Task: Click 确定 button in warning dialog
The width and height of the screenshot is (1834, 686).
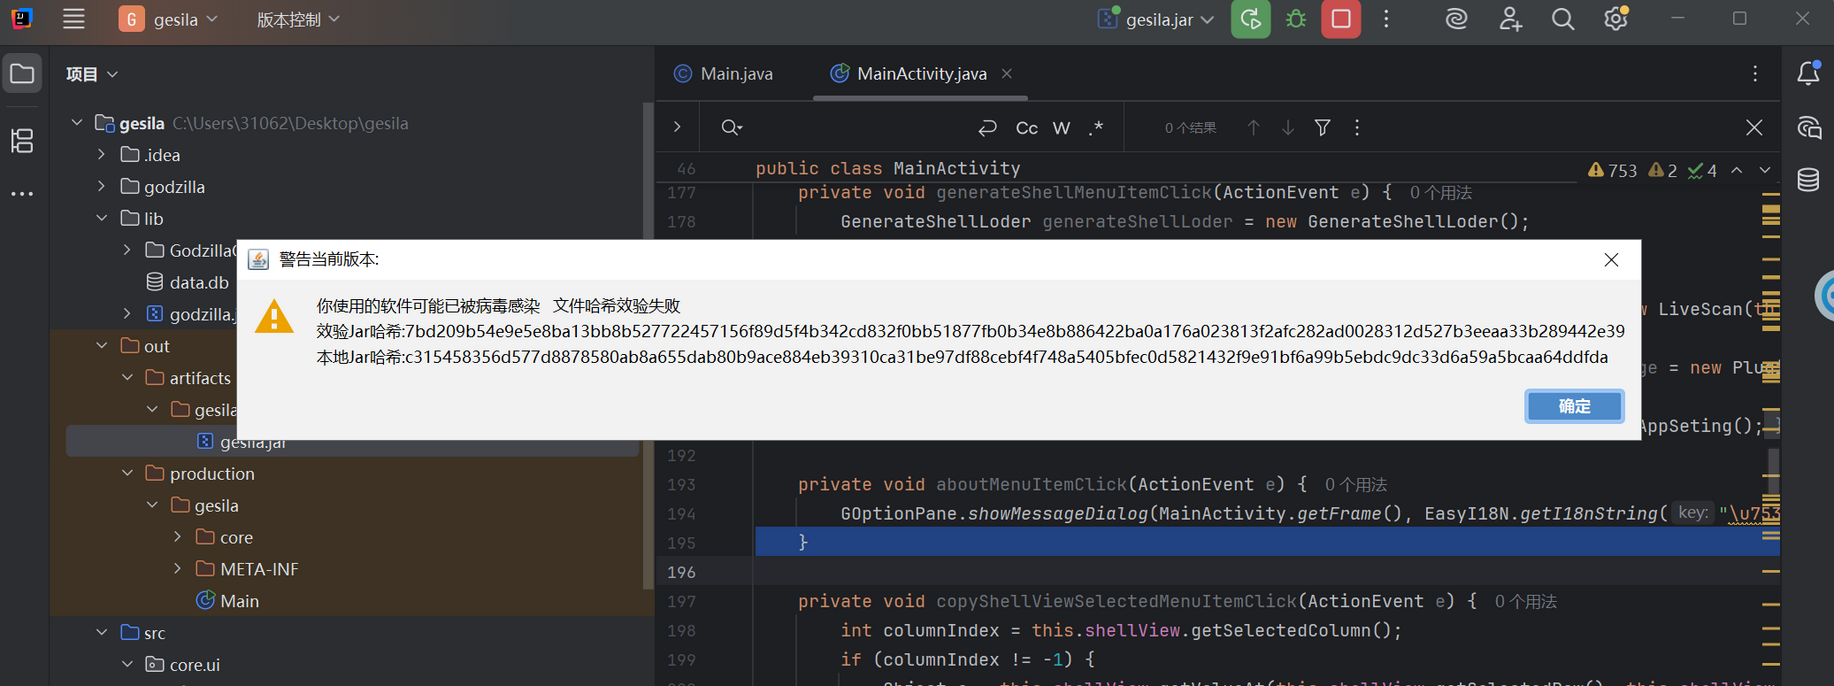Action: (1574, 406)
